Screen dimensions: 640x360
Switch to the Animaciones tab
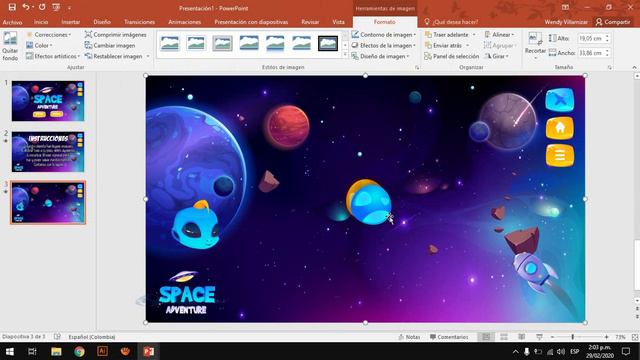pyautogui.click(x=184, y=22)
